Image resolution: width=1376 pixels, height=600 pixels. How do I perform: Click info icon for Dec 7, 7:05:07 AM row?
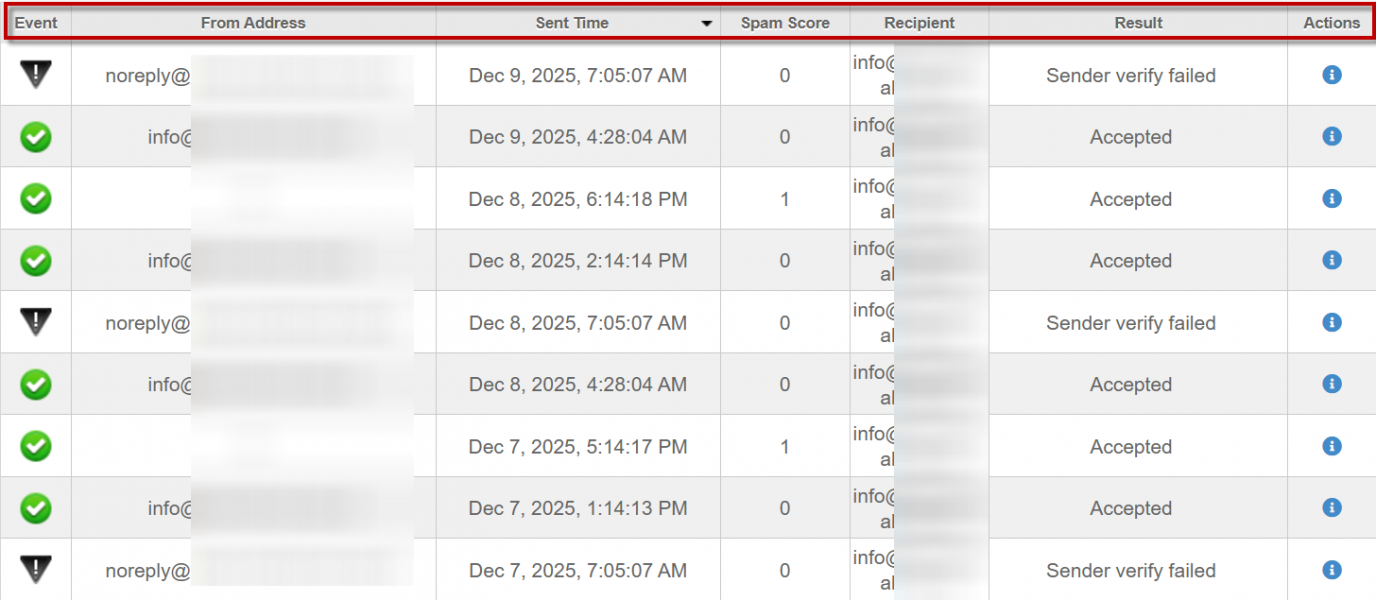[1331, 570]
